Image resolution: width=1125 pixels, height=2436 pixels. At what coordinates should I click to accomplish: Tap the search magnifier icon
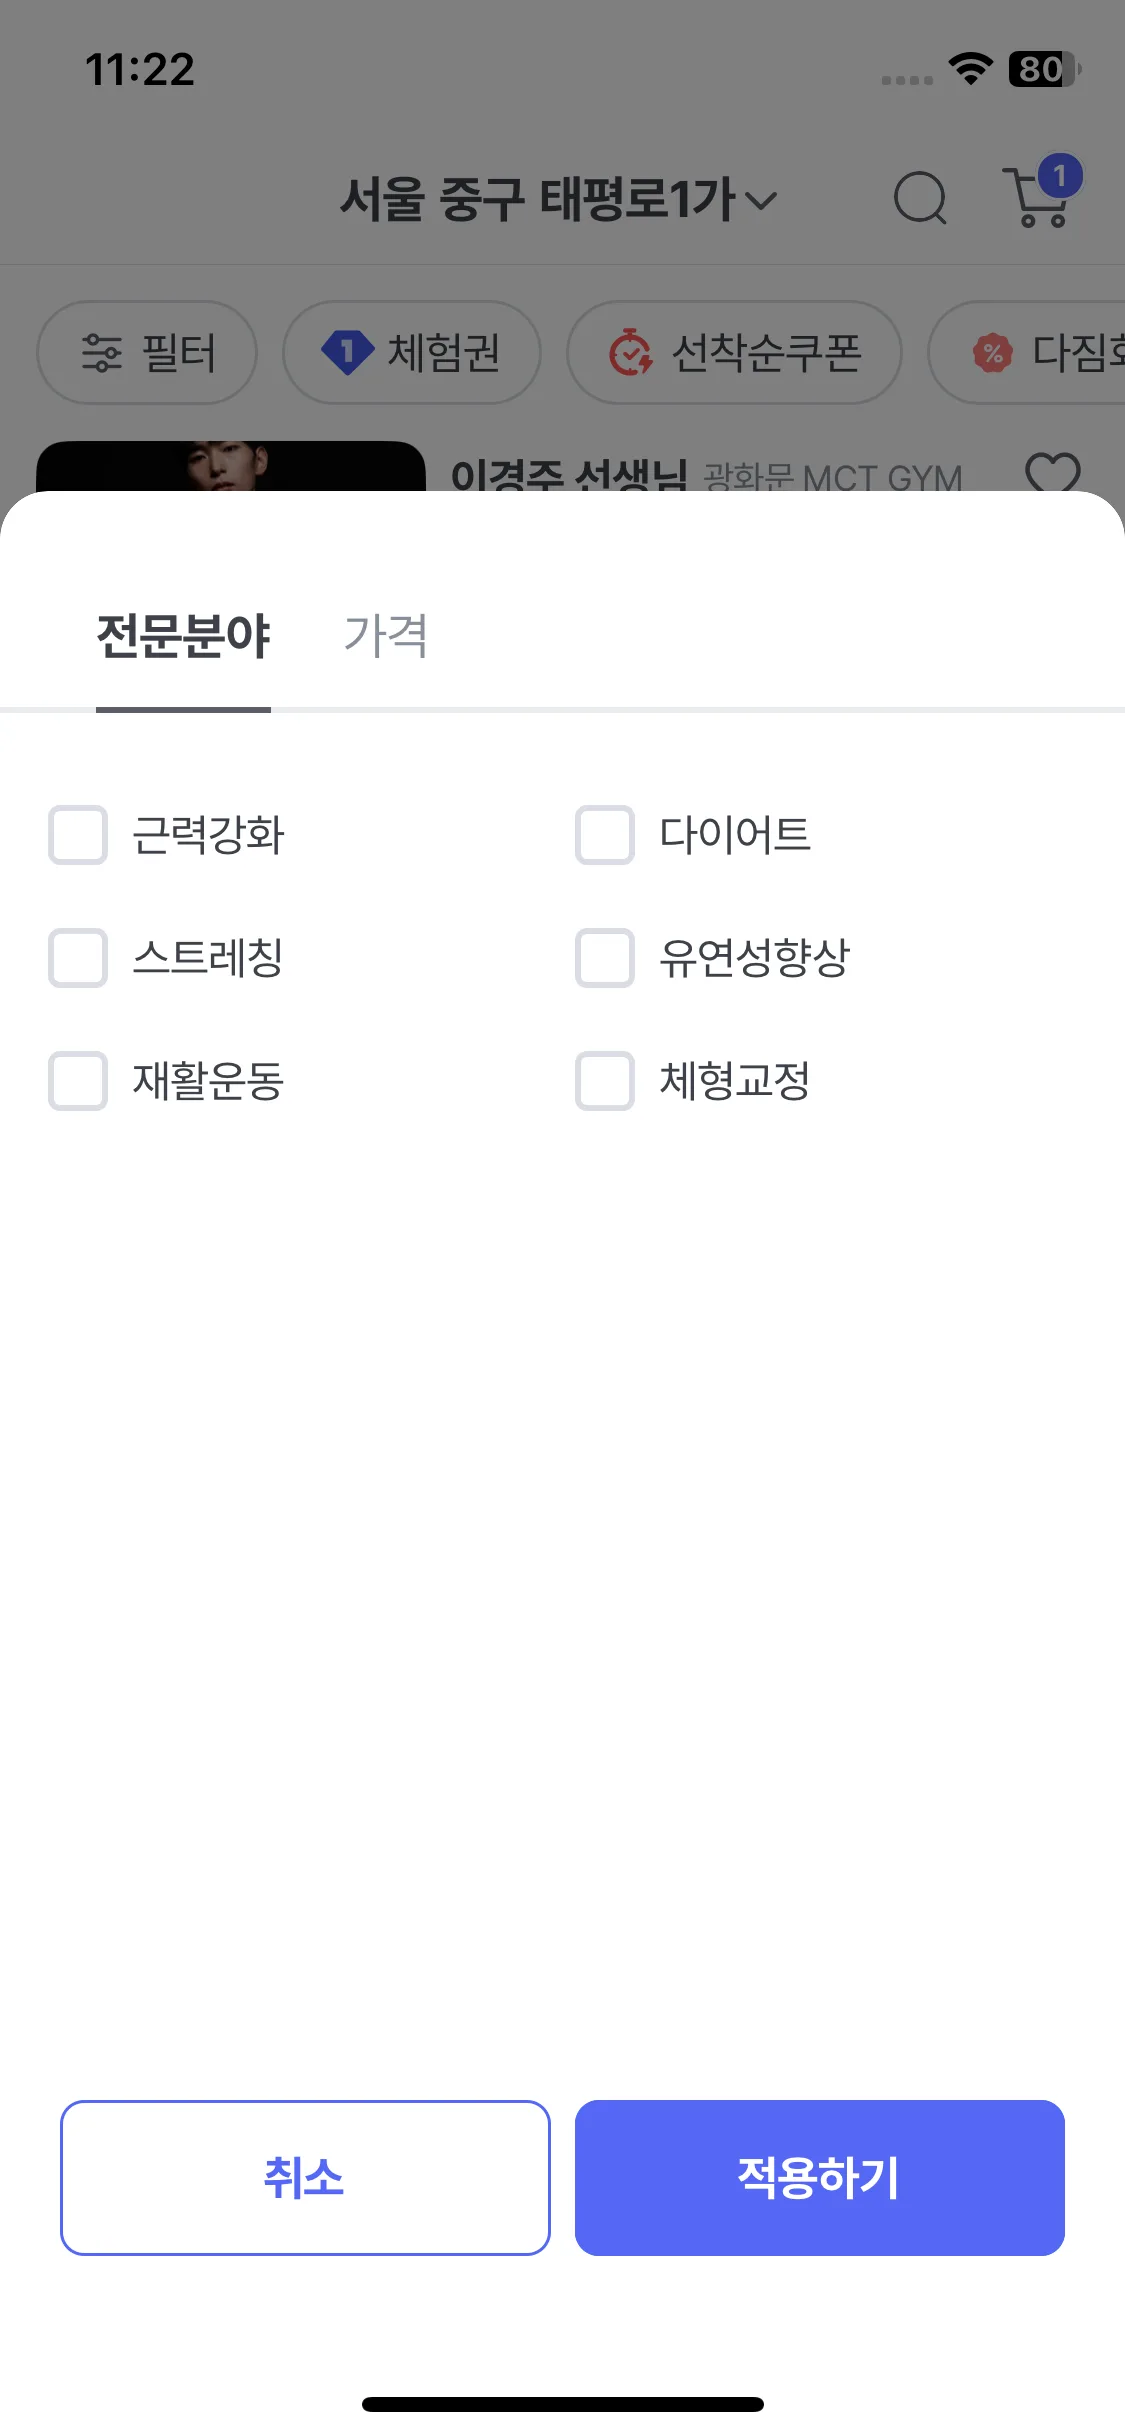tap(919, 198)
